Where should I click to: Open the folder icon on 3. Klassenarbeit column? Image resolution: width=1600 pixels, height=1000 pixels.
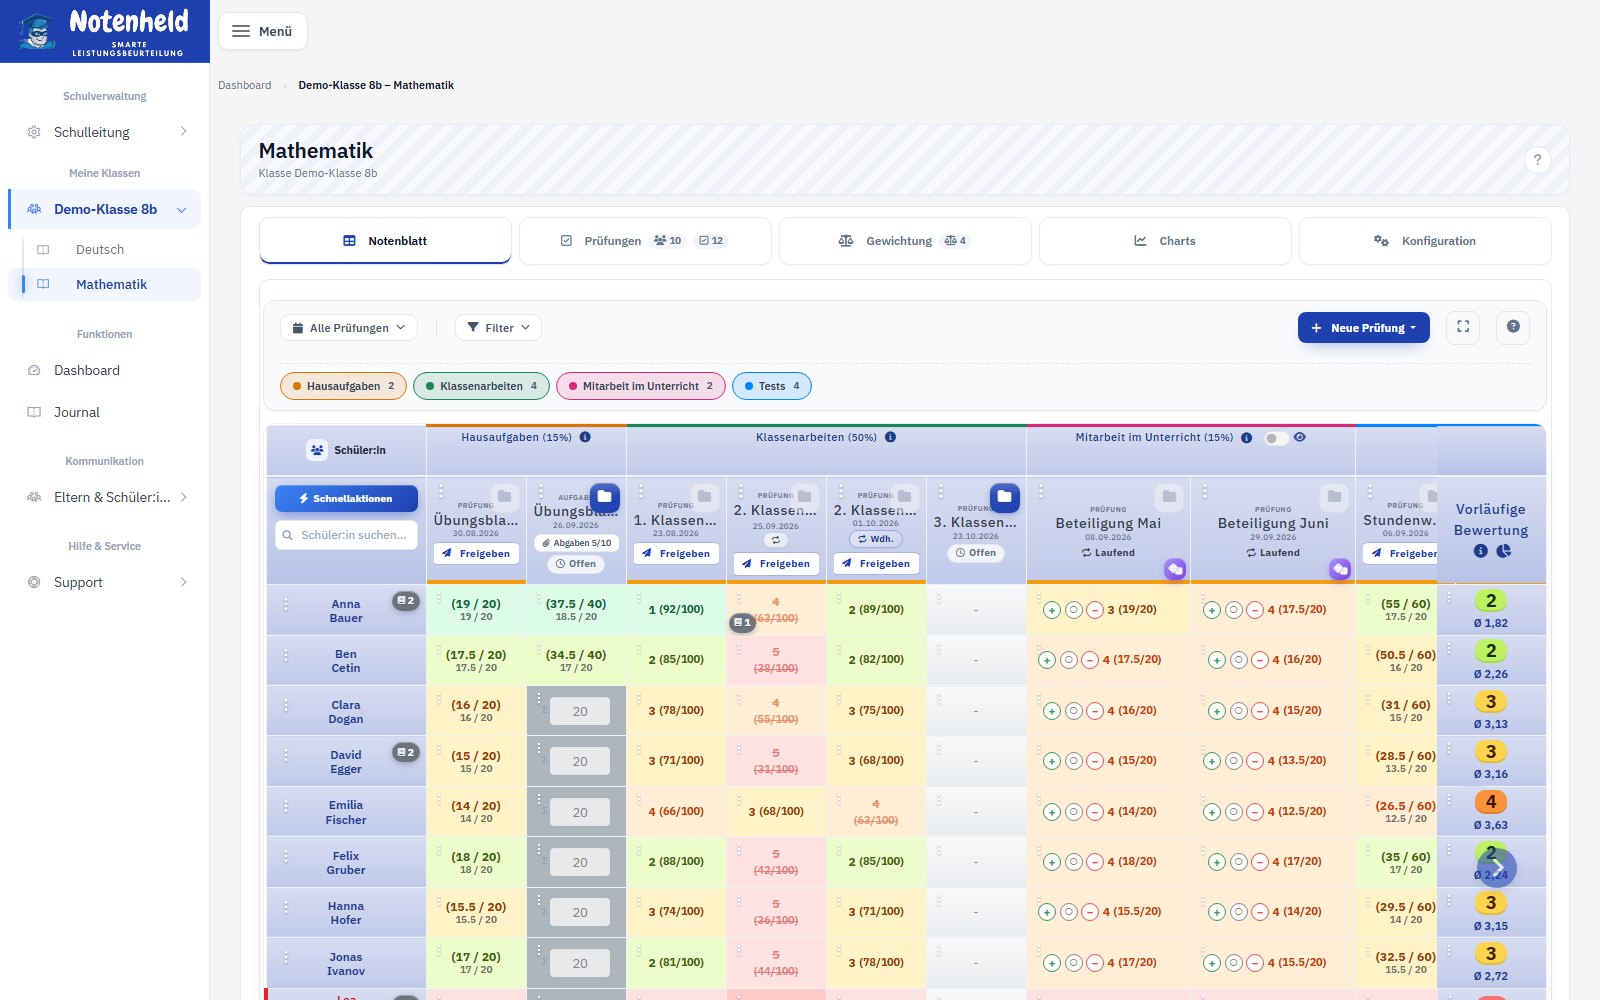point(1004,497)
